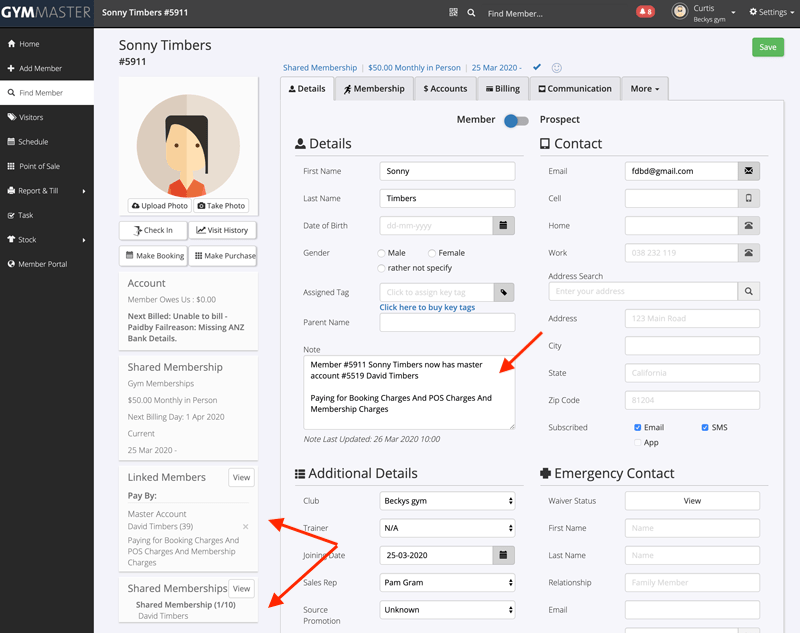
Task: Click the First Name input field
Action: click(x=447, y=171)
